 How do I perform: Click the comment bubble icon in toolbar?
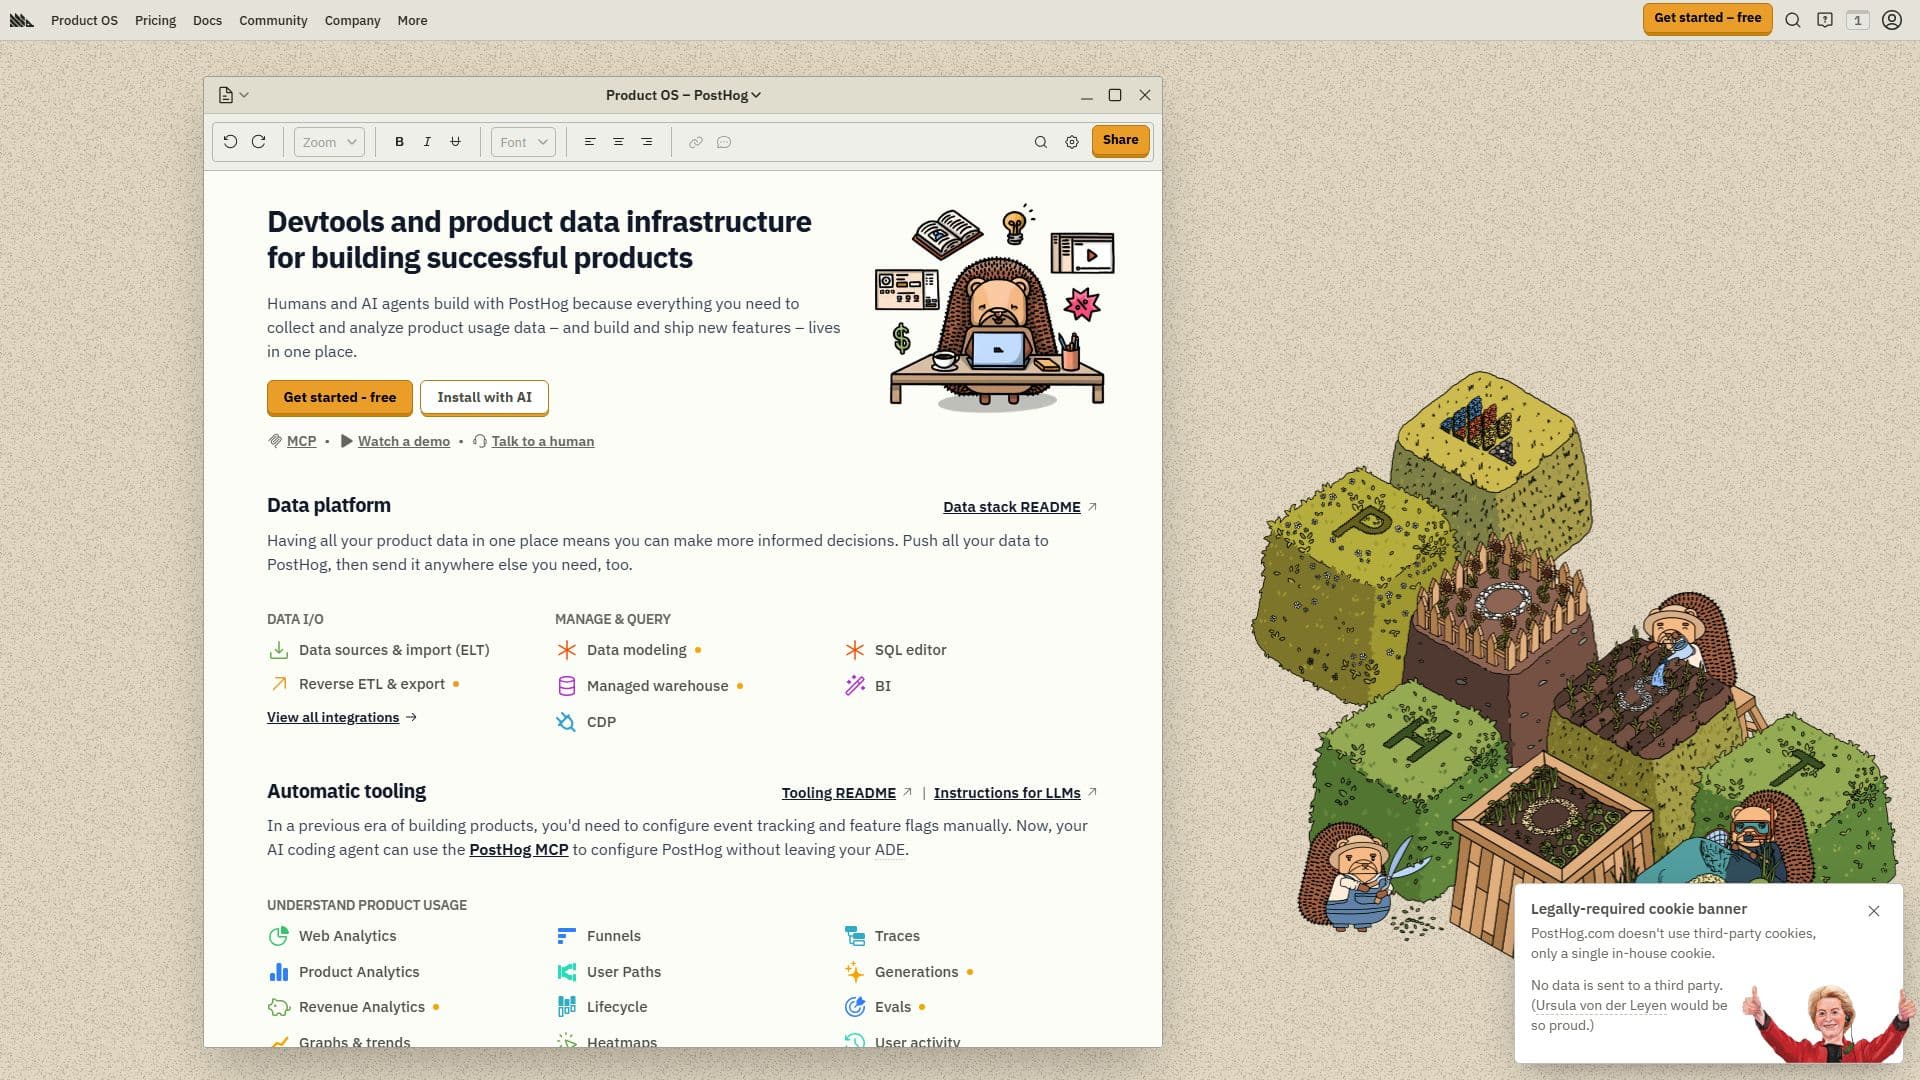[724, 142]
